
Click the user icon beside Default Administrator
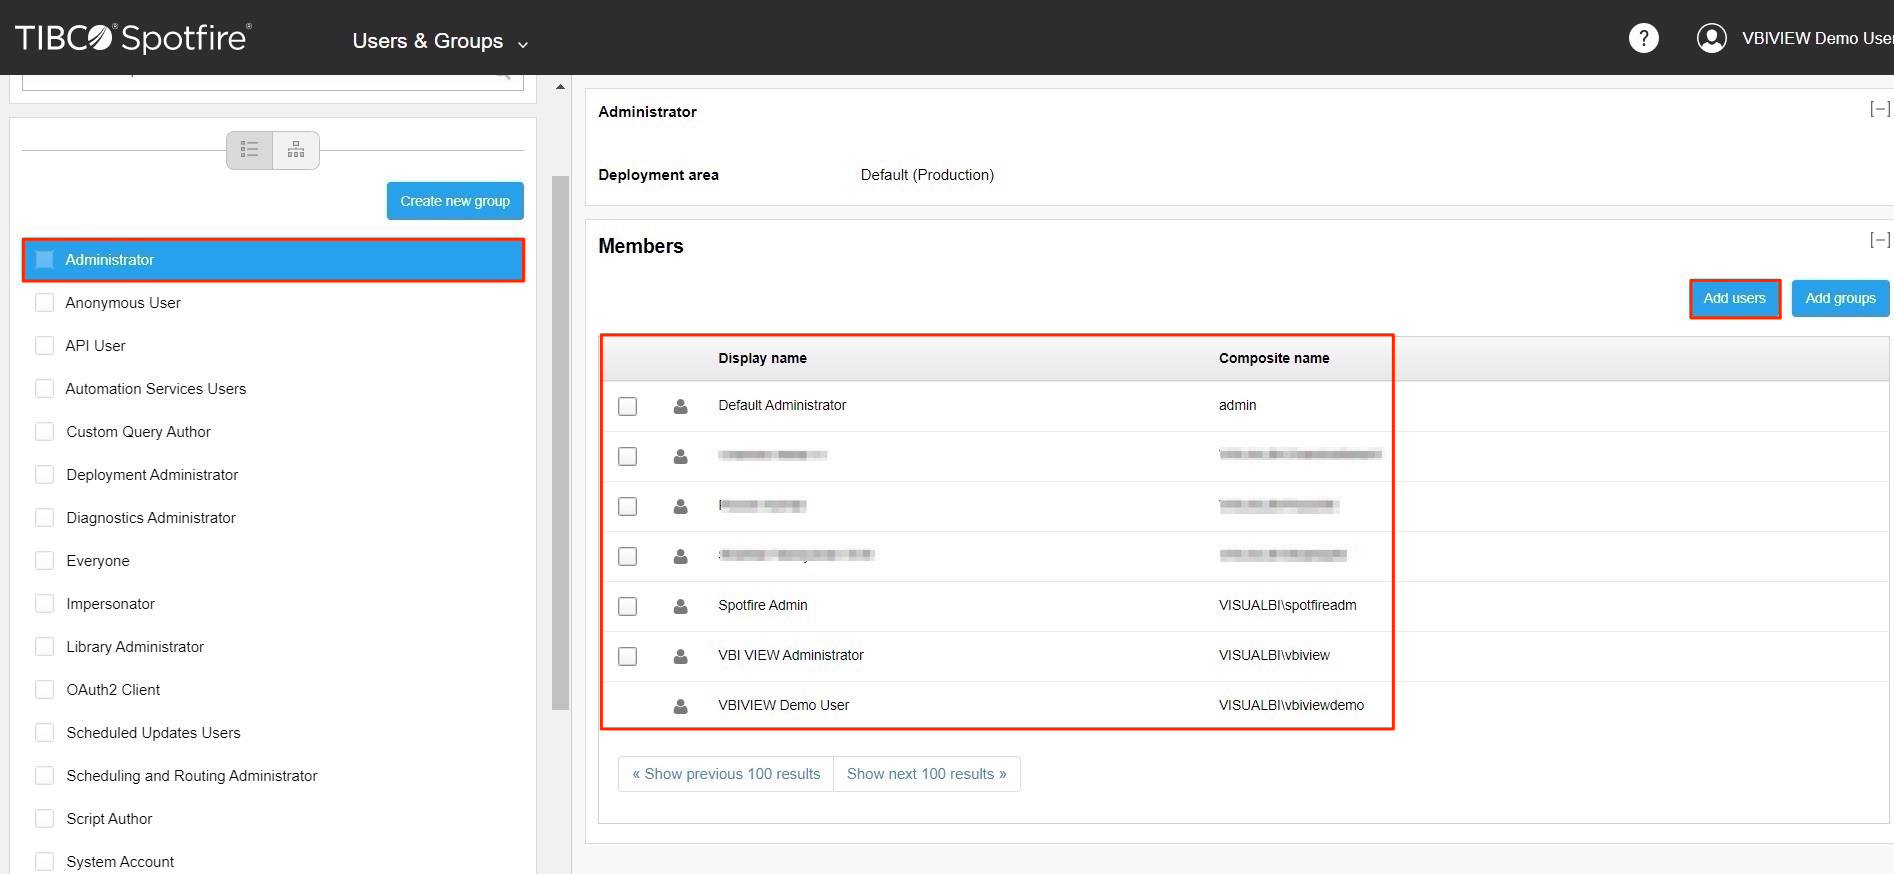click(x=680, y=406)
